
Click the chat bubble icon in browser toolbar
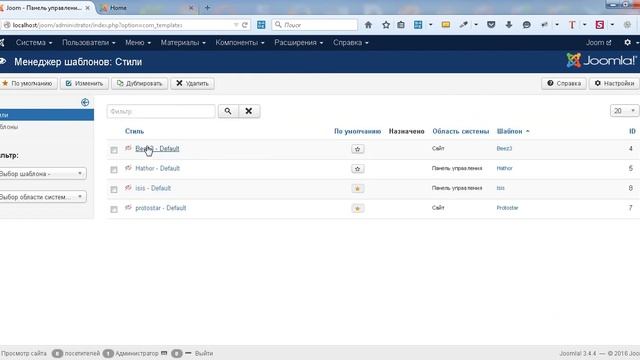pyautogui.click(x=527, y=25)
